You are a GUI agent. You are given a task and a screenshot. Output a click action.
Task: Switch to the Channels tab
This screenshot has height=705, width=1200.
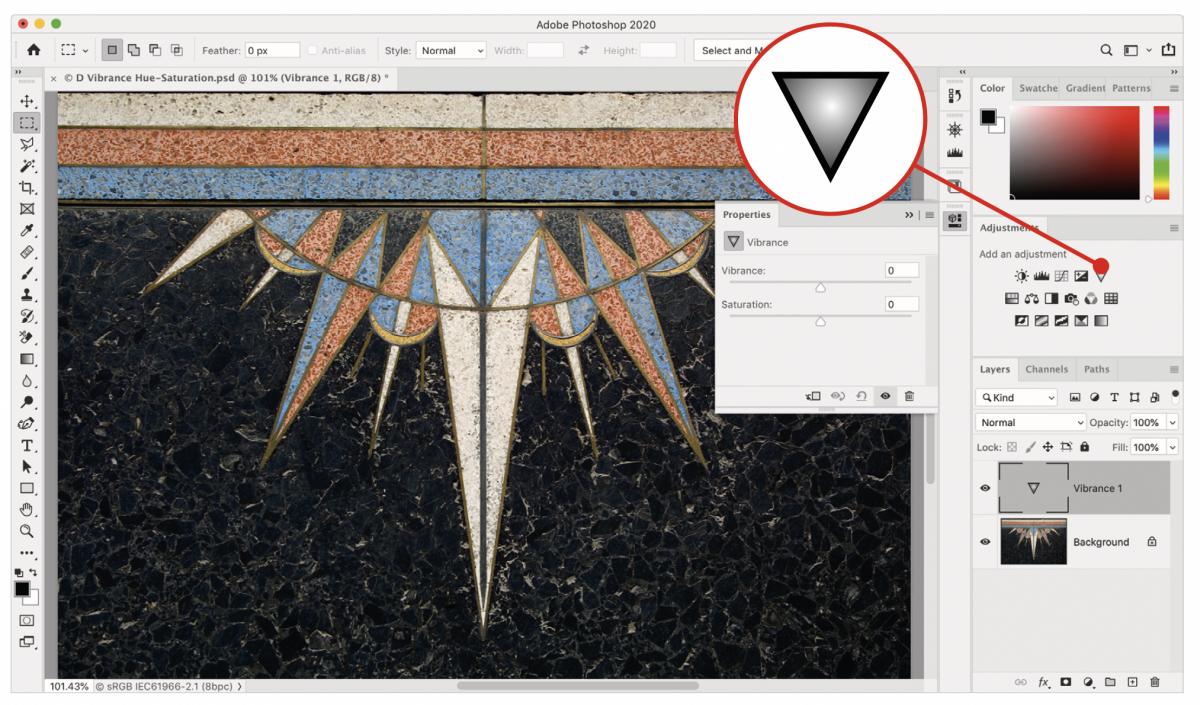coord(1047,369)
